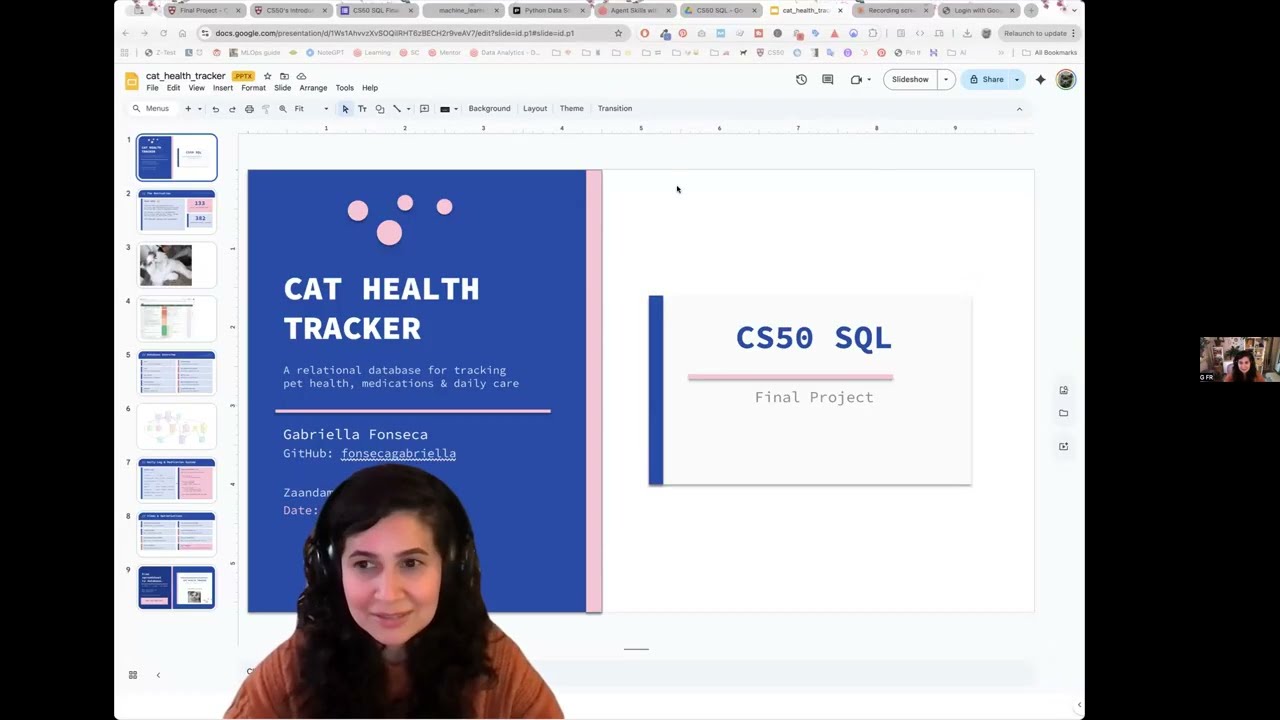Click the presentation title cat_health_tracker

point(186,76)
